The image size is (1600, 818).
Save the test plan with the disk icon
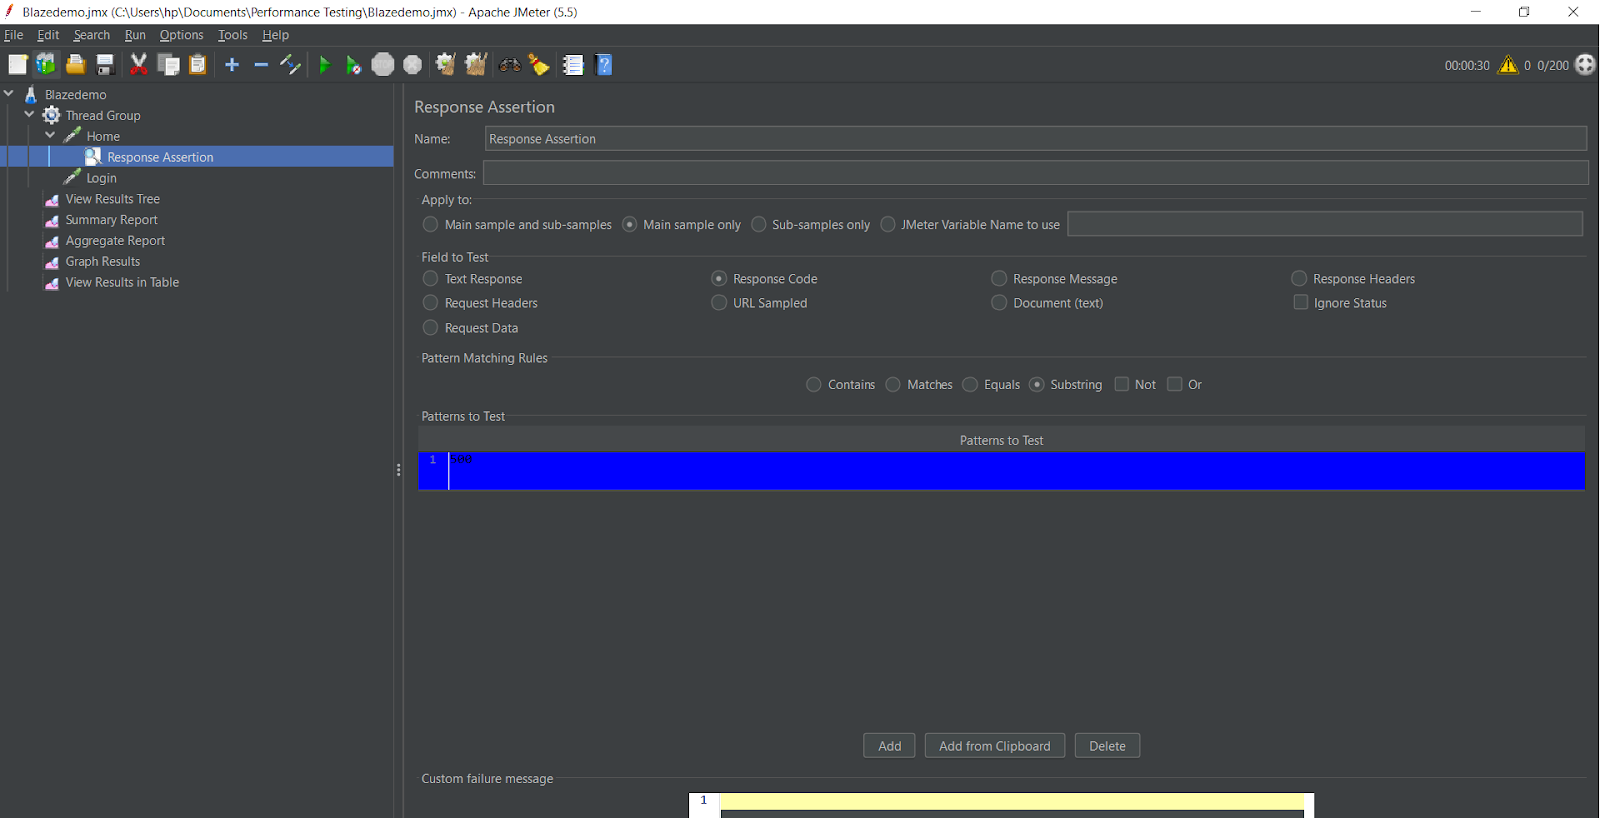click(x=104, y=65)
